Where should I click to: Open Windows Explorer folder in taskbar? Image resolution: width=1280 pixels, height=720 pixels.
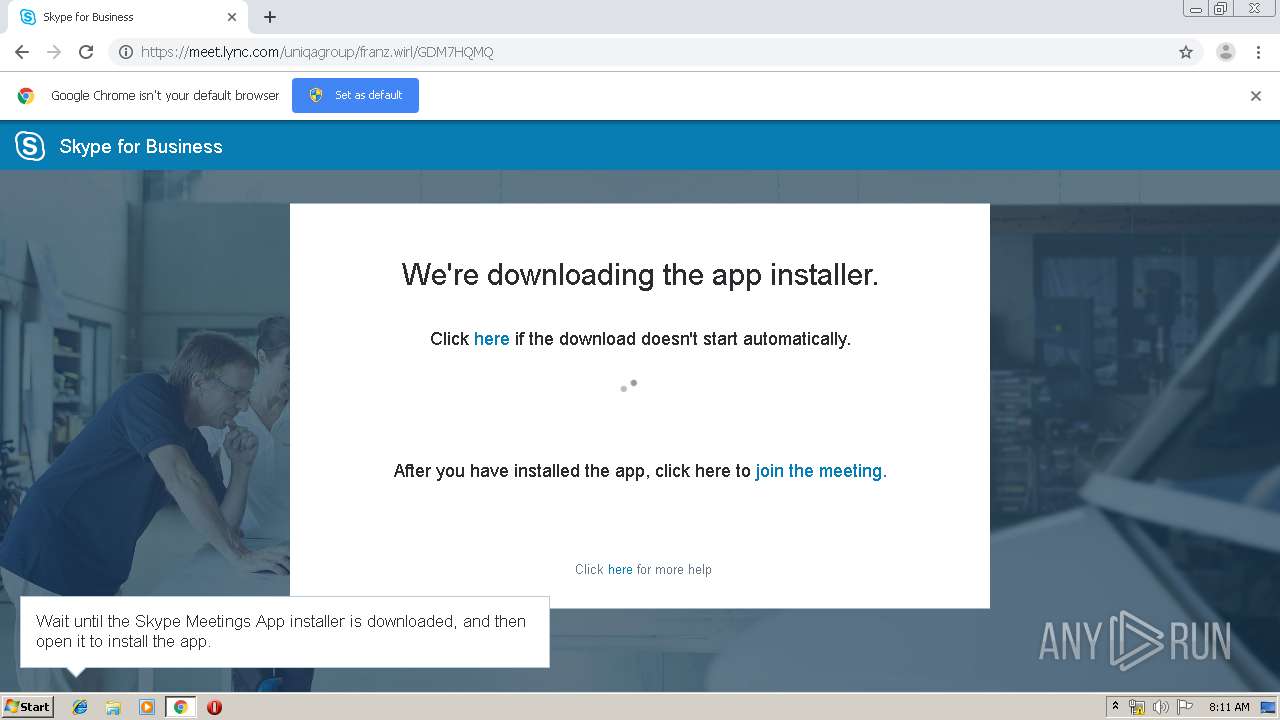(x=113, y=707)
